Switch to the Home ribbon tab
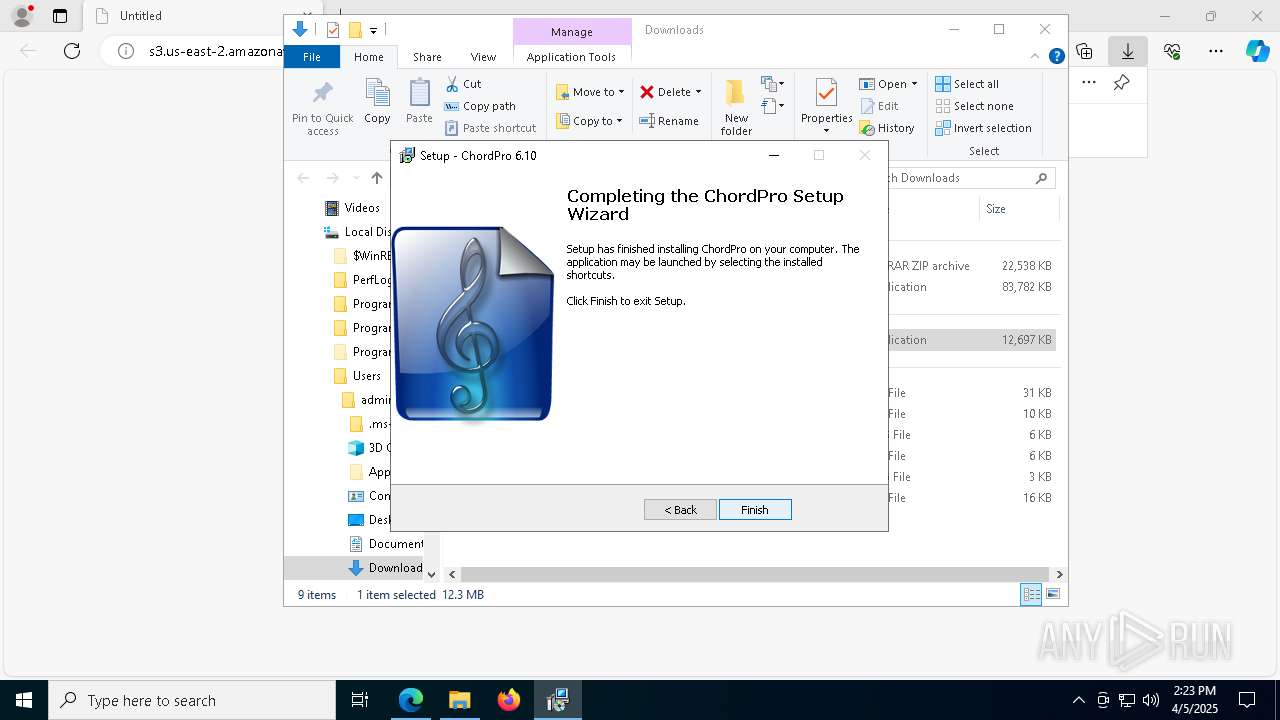 pyautogui.click(x=368, y=57)
